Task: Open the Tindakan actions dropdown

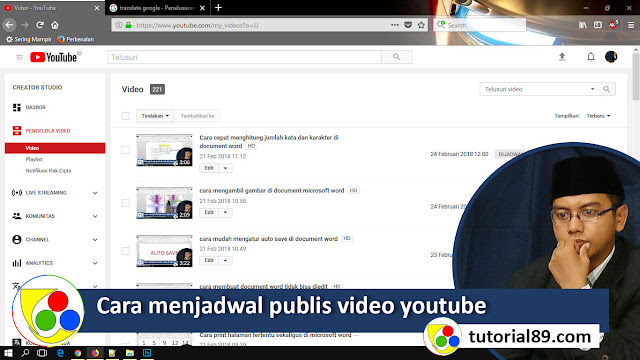Action: (155, 116)
